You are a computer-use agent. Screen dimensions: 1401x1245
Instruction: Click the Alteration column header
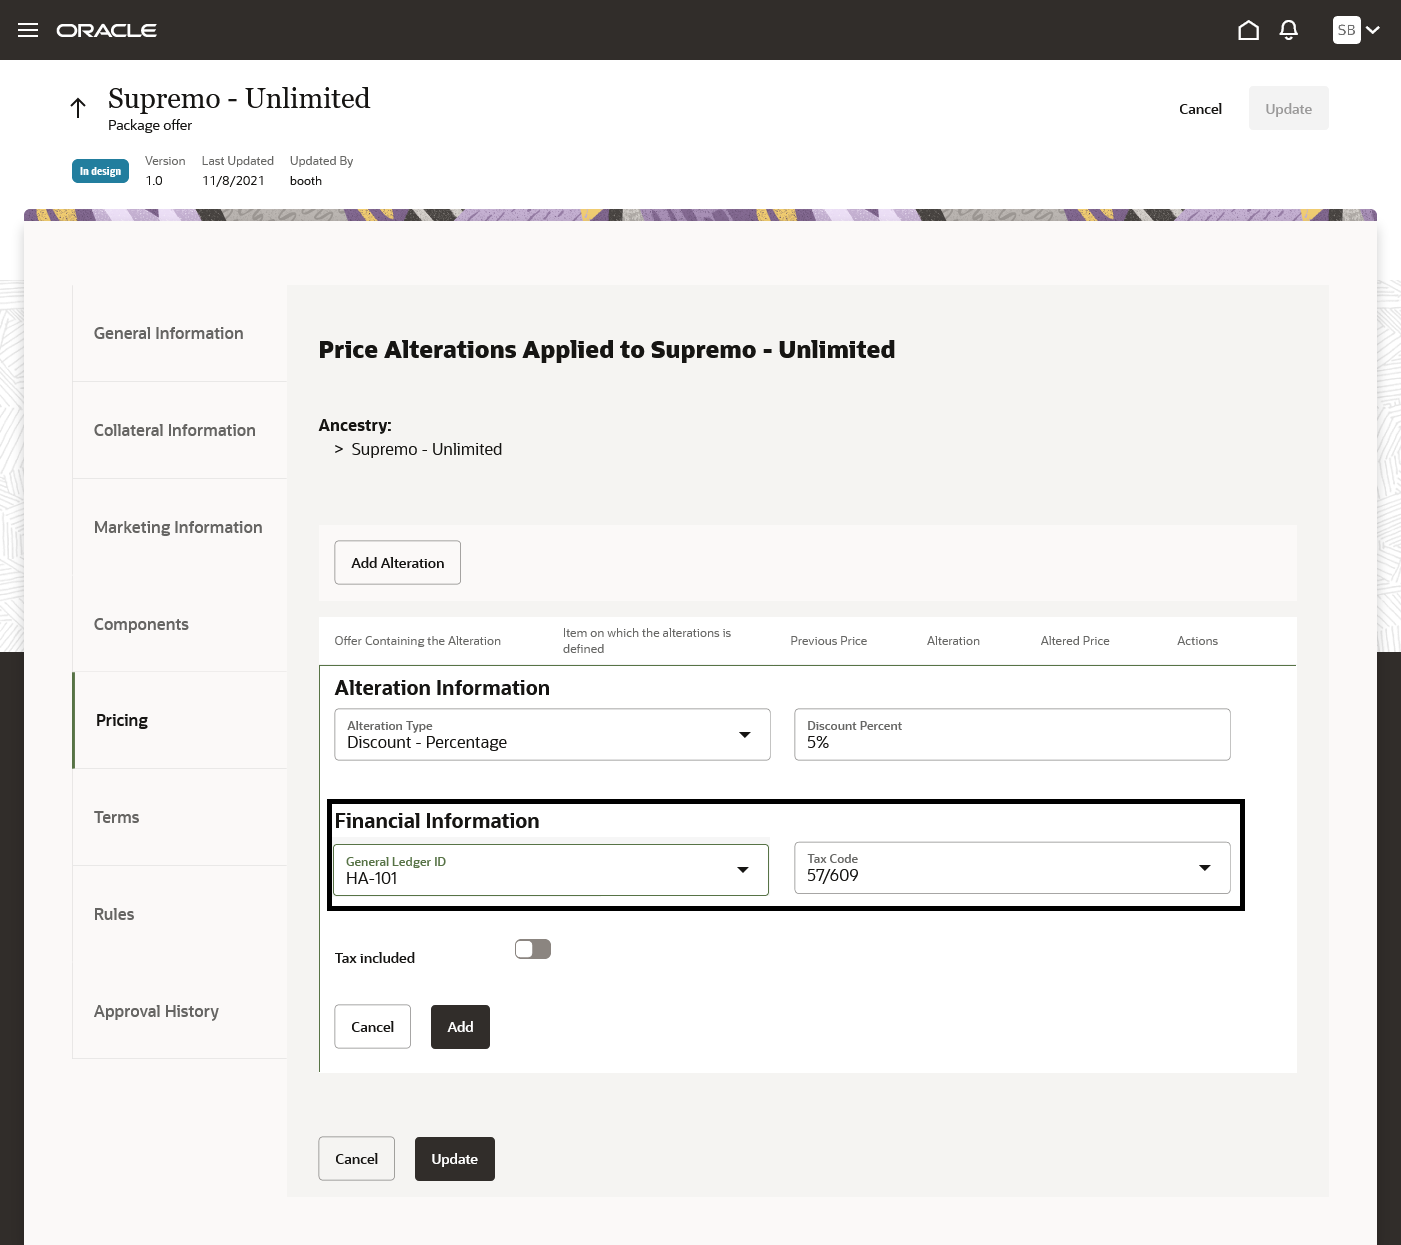pyautogui.click(x=953, y=641)
